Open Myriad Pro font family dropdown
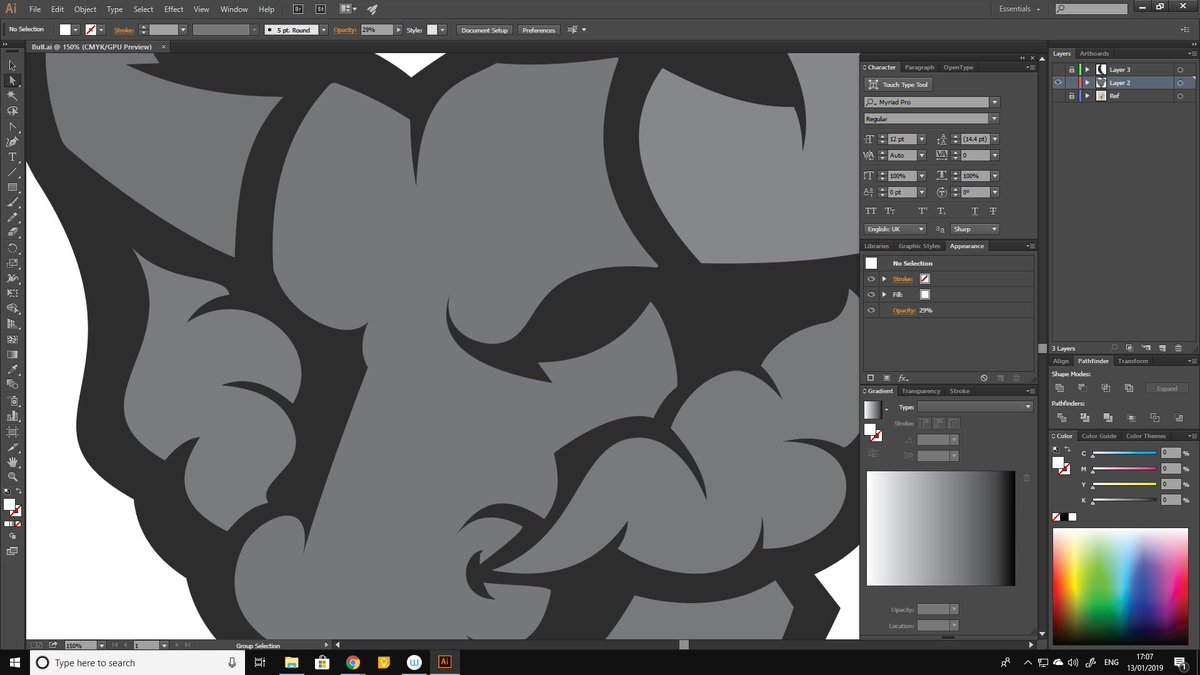Screen dimensions: 1200x675 pos(994,102)
